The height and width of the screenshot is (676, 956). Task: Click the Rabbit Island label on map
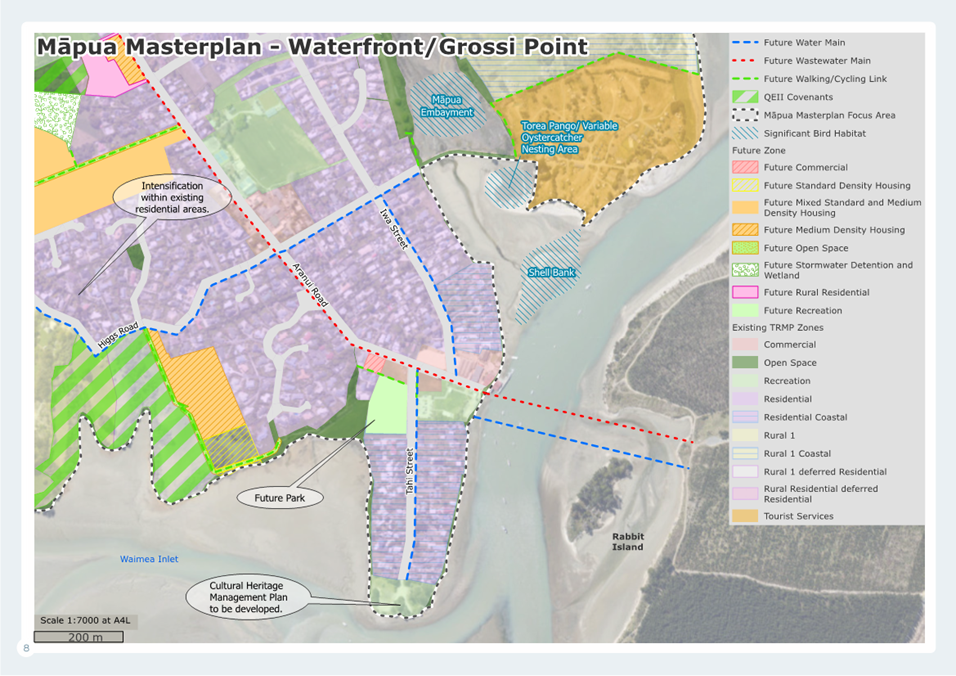coord(628,542)
